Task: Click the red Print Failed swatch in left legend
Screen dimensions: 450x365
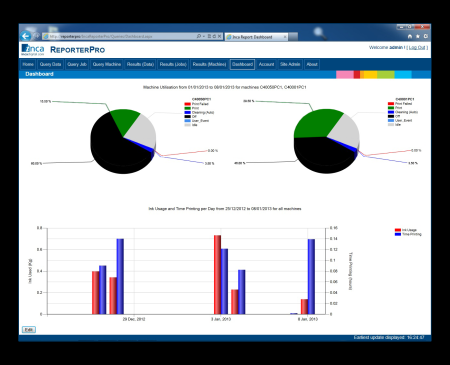Action: [x=187, y=104]
